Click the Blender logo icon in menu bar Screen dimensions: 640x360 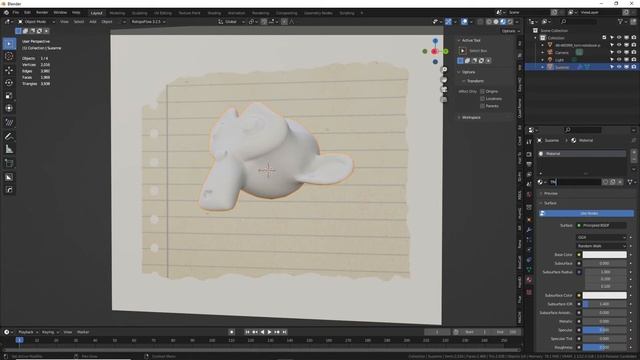6,13
